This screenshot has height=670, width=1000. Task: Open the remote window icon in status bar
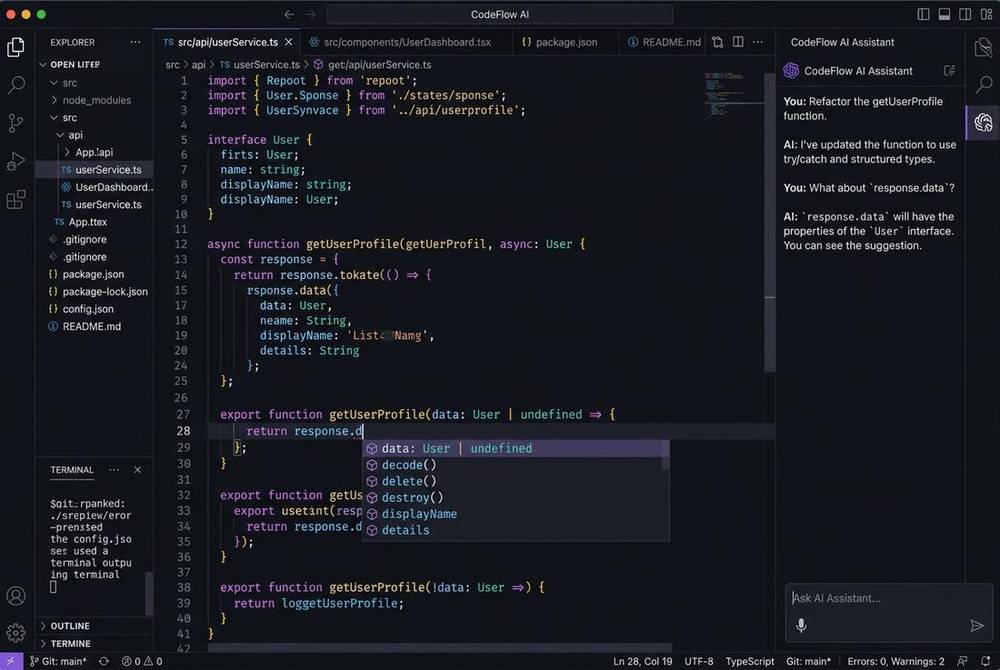point(11,661)
